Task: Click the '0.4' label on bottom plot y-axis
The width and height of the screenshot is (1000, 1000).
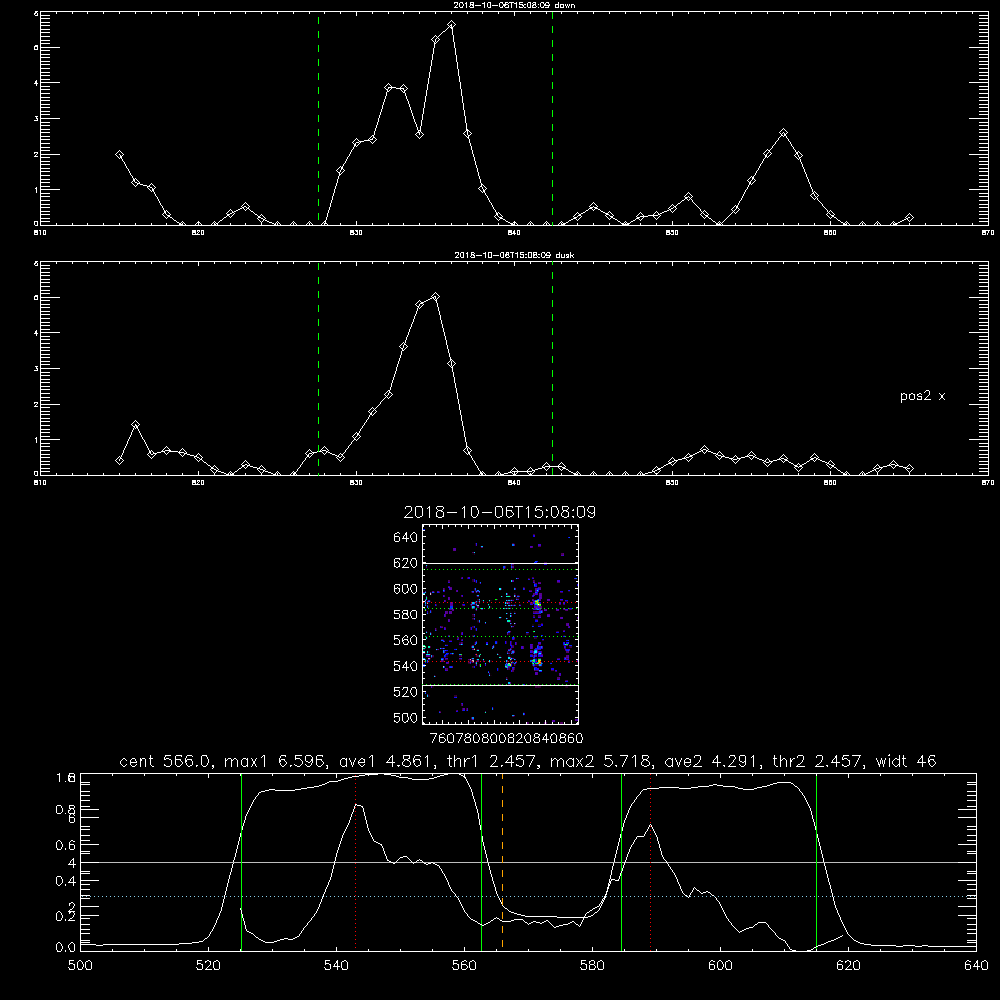Action: pos(66,881)
